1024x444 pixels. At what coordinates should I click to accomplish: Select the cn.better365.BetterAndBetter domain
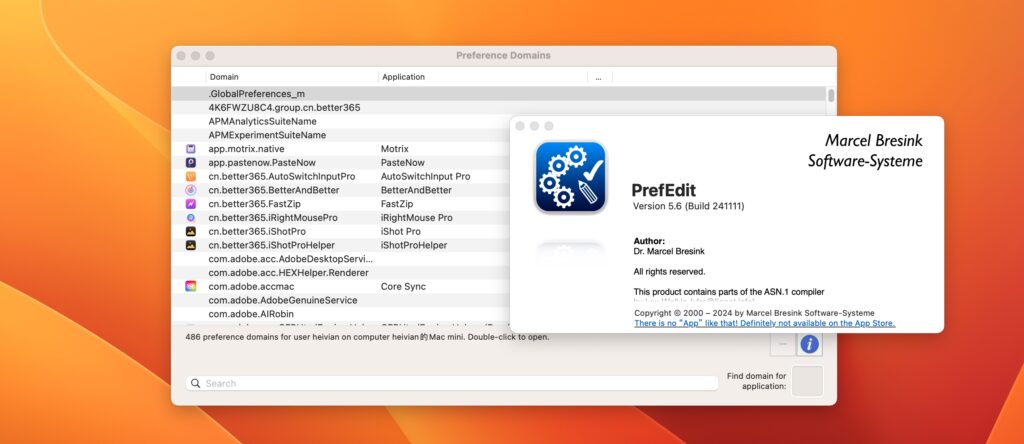(274, 190)
